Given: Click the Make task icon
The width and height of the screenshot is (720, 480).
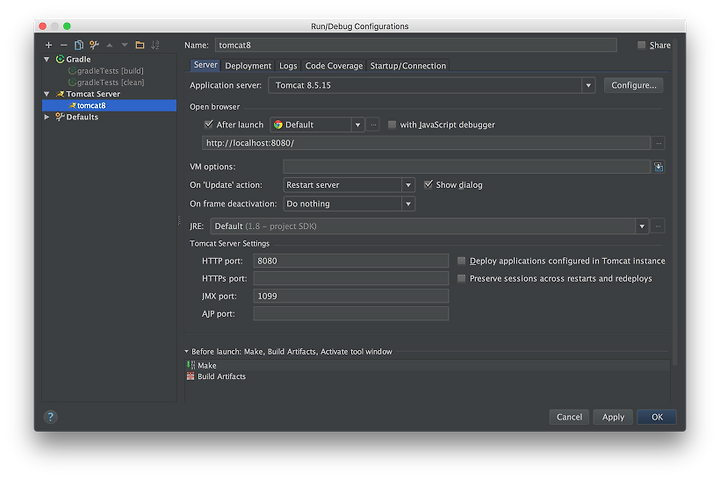Looking at the screenshot, I should [x=191, y=365].
